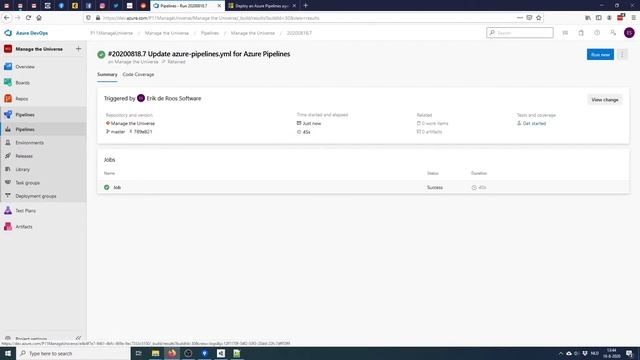This screenshot has height=360, width=640.
Task: Open the 0 artifacts link
Action: (432, 132)
